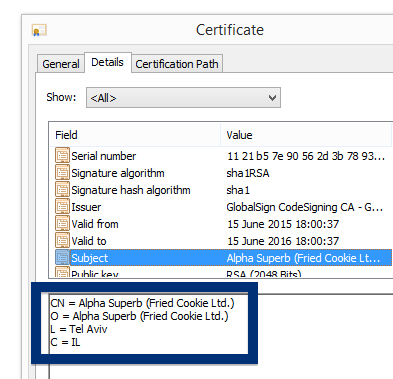Viewport: 393px width, 379px height.
Task: Click the certificate icon in title bar
Action: 39,30
